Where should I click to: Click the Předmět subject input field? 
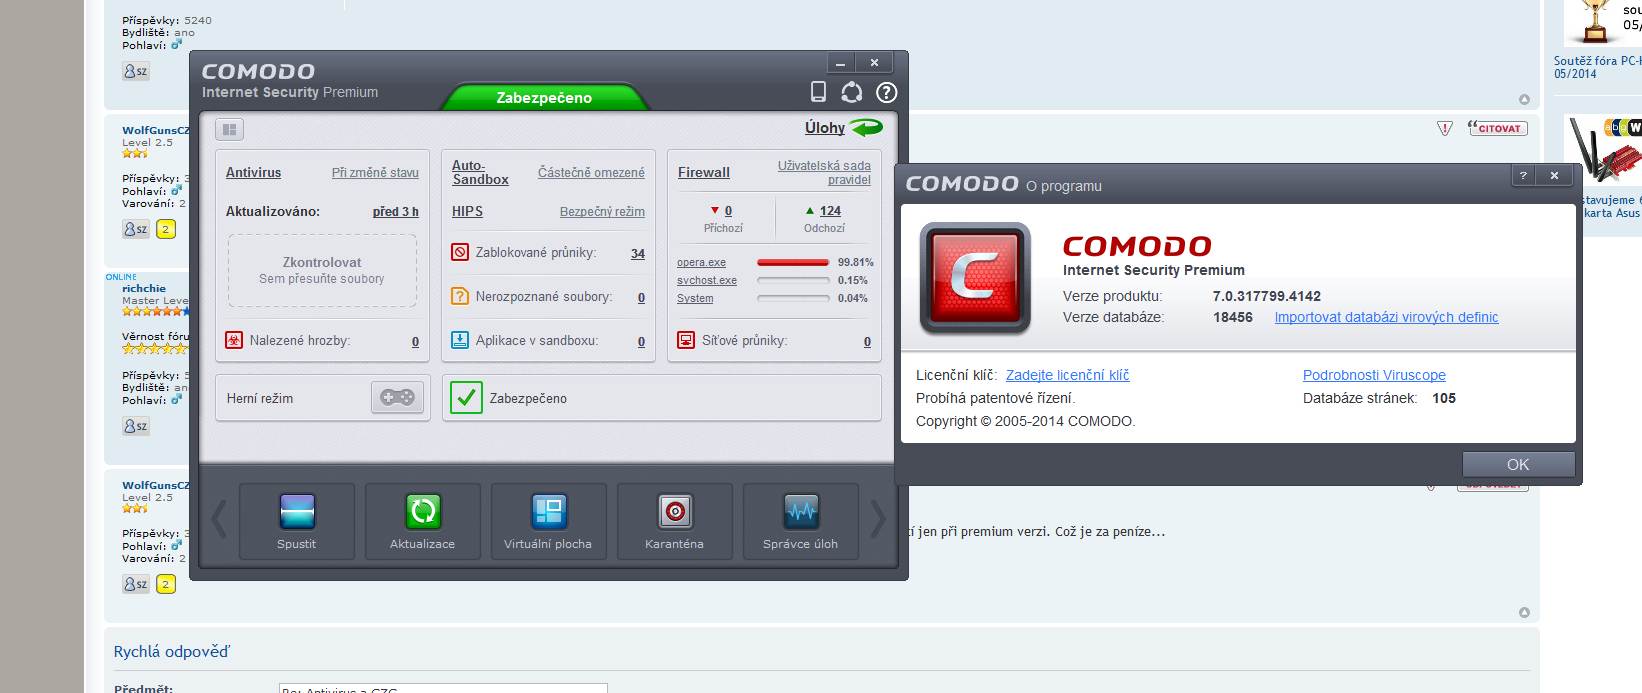[x=443, y=688]
